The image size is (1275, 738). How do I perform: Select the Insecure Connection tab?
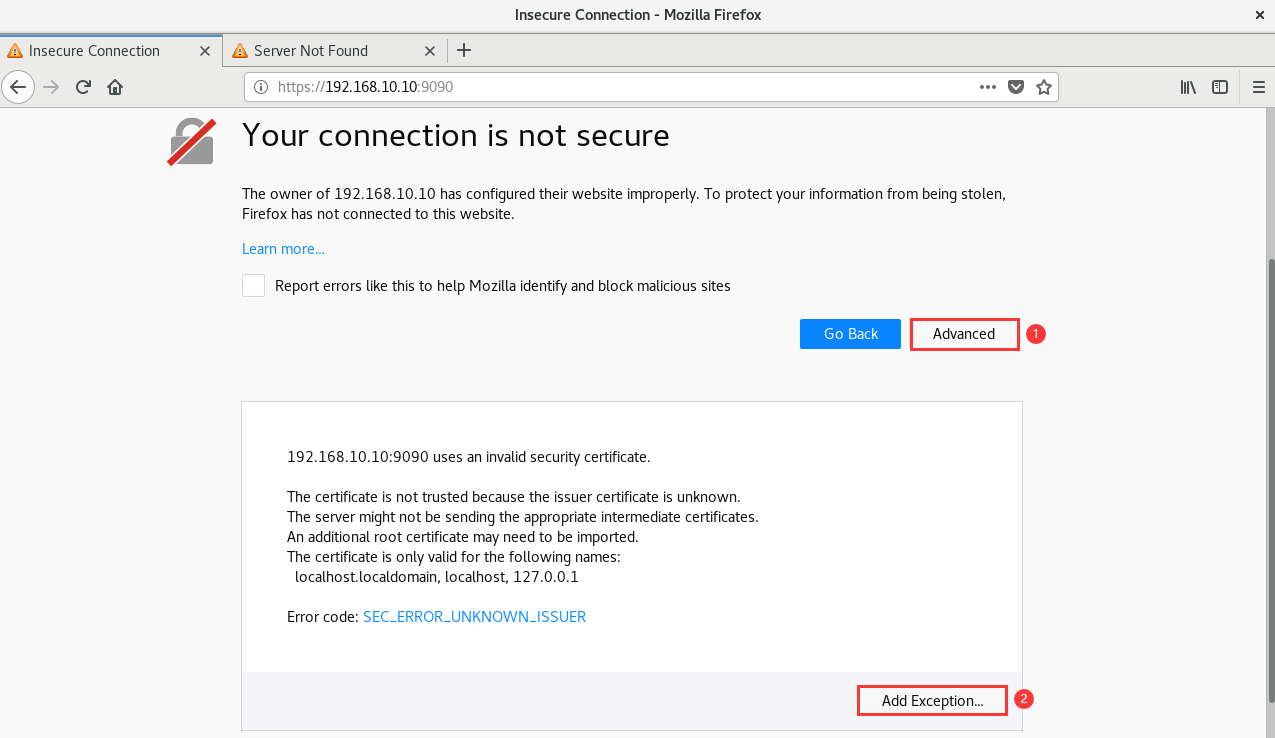pyautogui.click(x=111, y=50)
